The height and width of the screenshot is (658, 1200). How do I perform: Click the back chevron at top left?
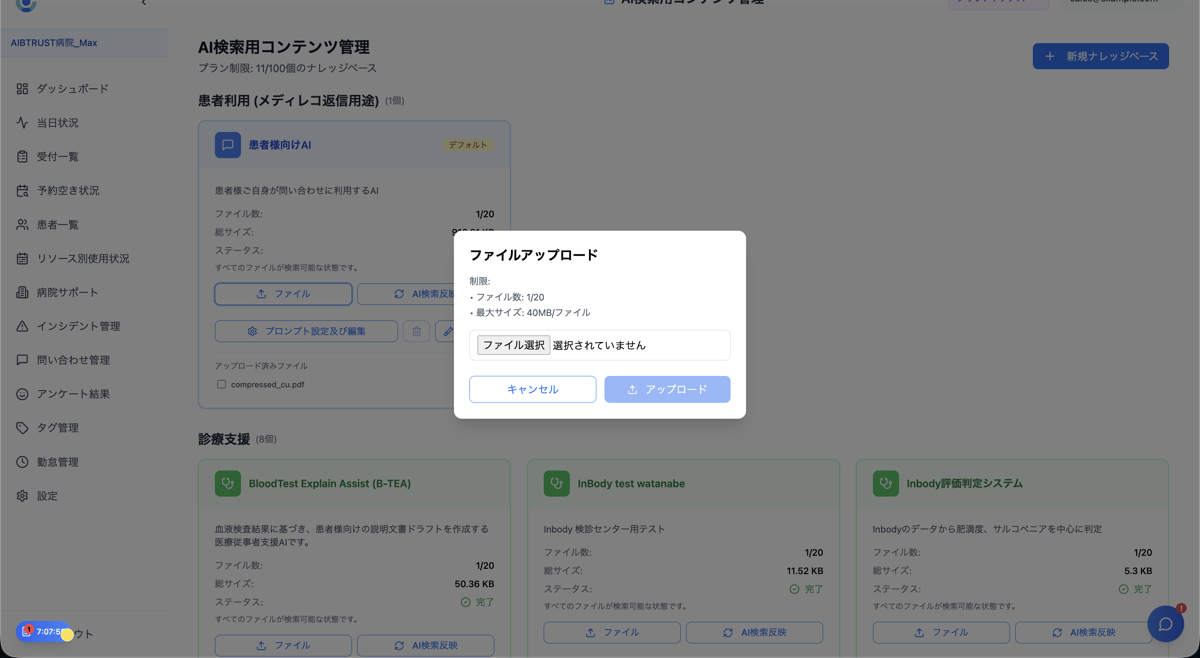(143, 3)
